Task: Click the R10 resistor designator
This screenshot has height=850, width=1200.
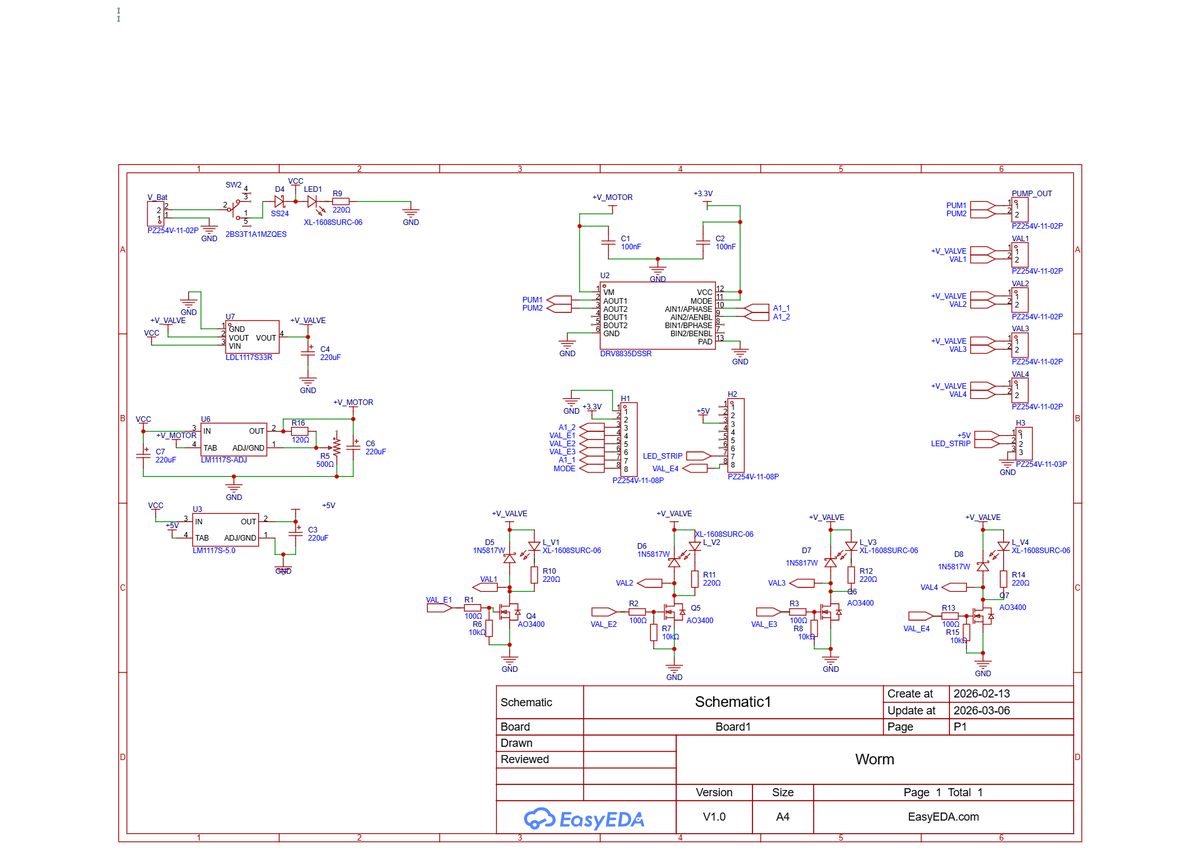Action: point(549,569)
